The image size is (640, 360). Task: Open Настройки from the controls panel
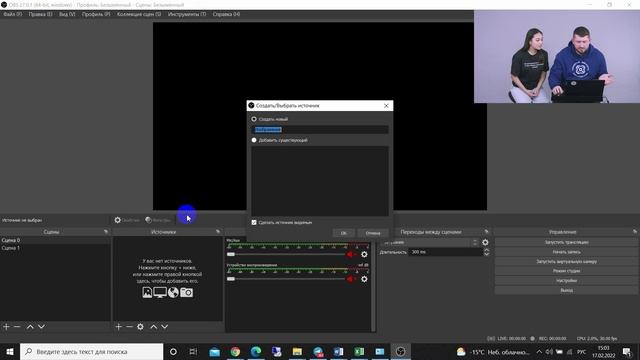(566, 281)
